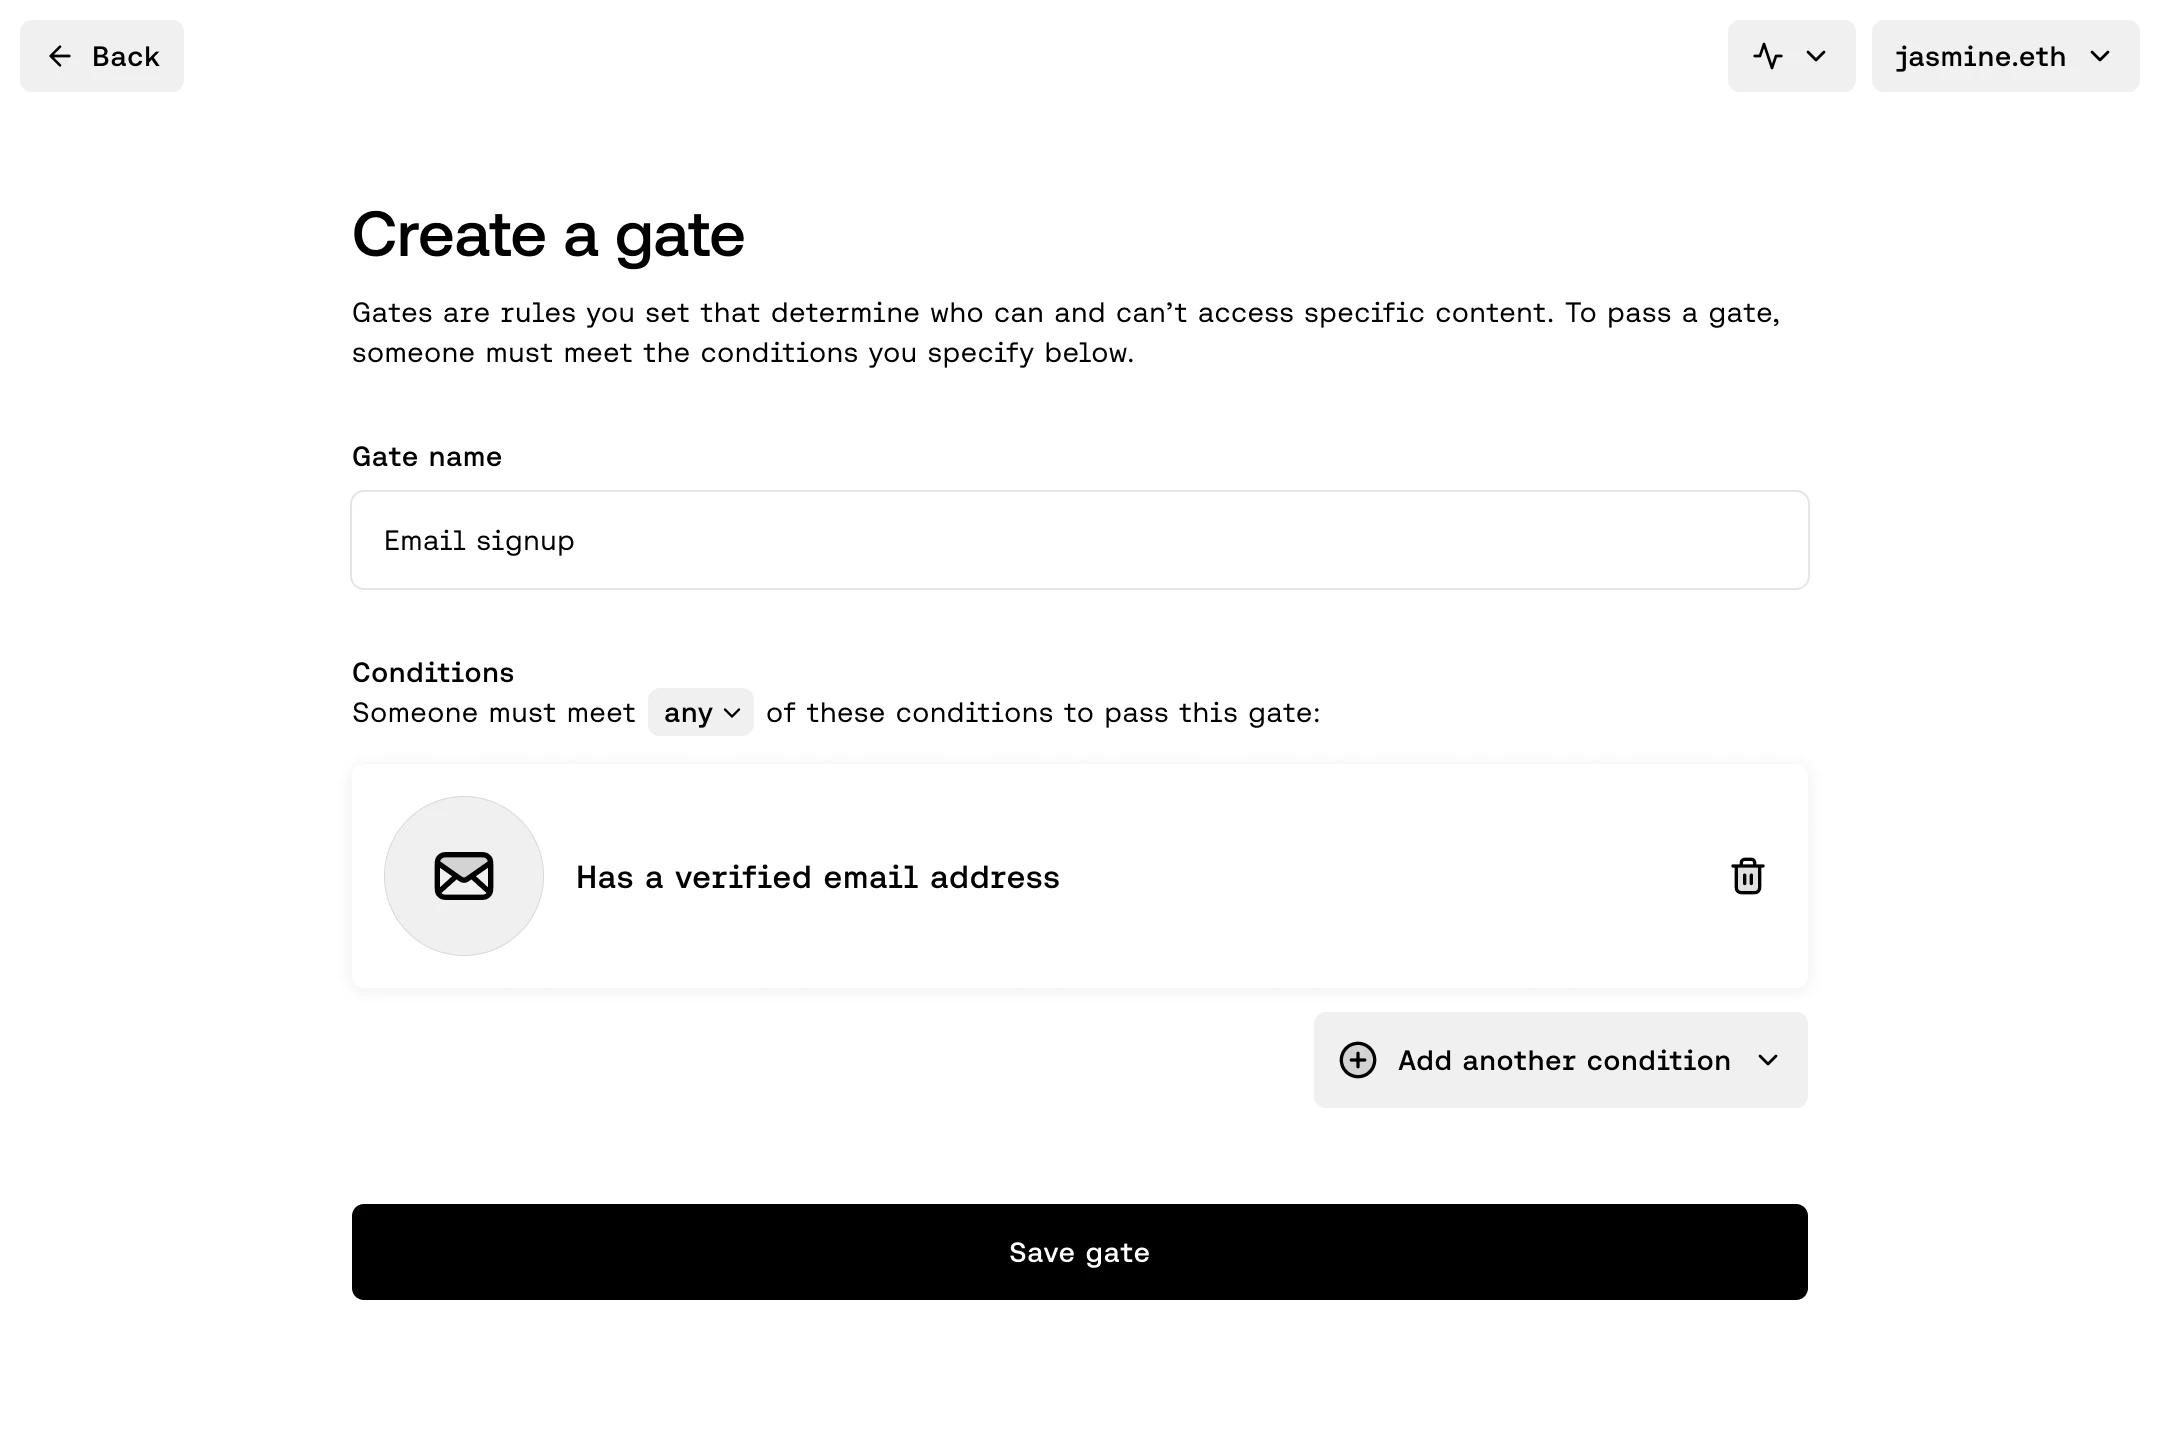Click the Create a gate heading
The height and width of the screenshot is (1440, 2160).
click(x=548, y=235)
